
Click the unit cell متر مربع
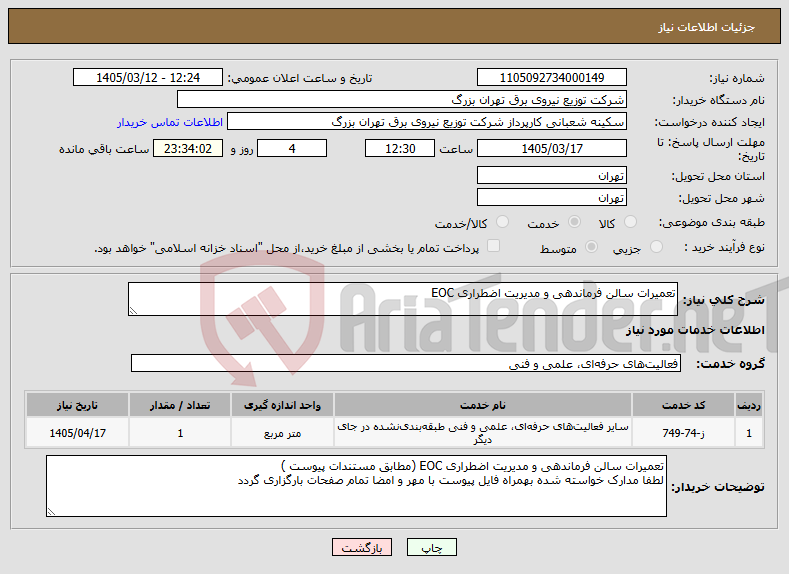(x=282, y=433)
